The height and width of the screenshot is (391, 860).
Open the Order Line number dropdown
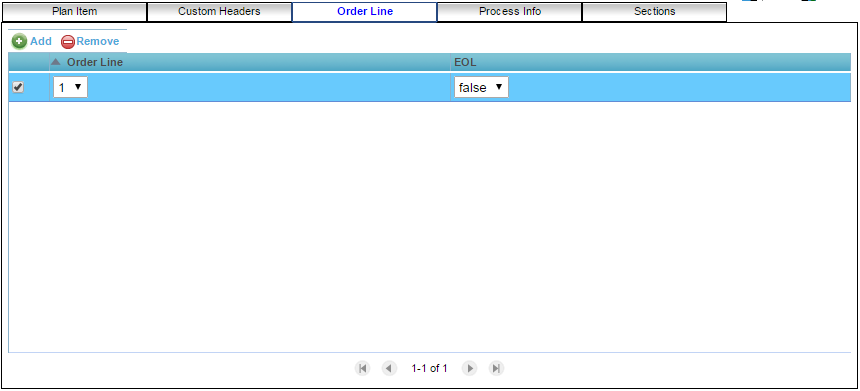tap(70, 87)
